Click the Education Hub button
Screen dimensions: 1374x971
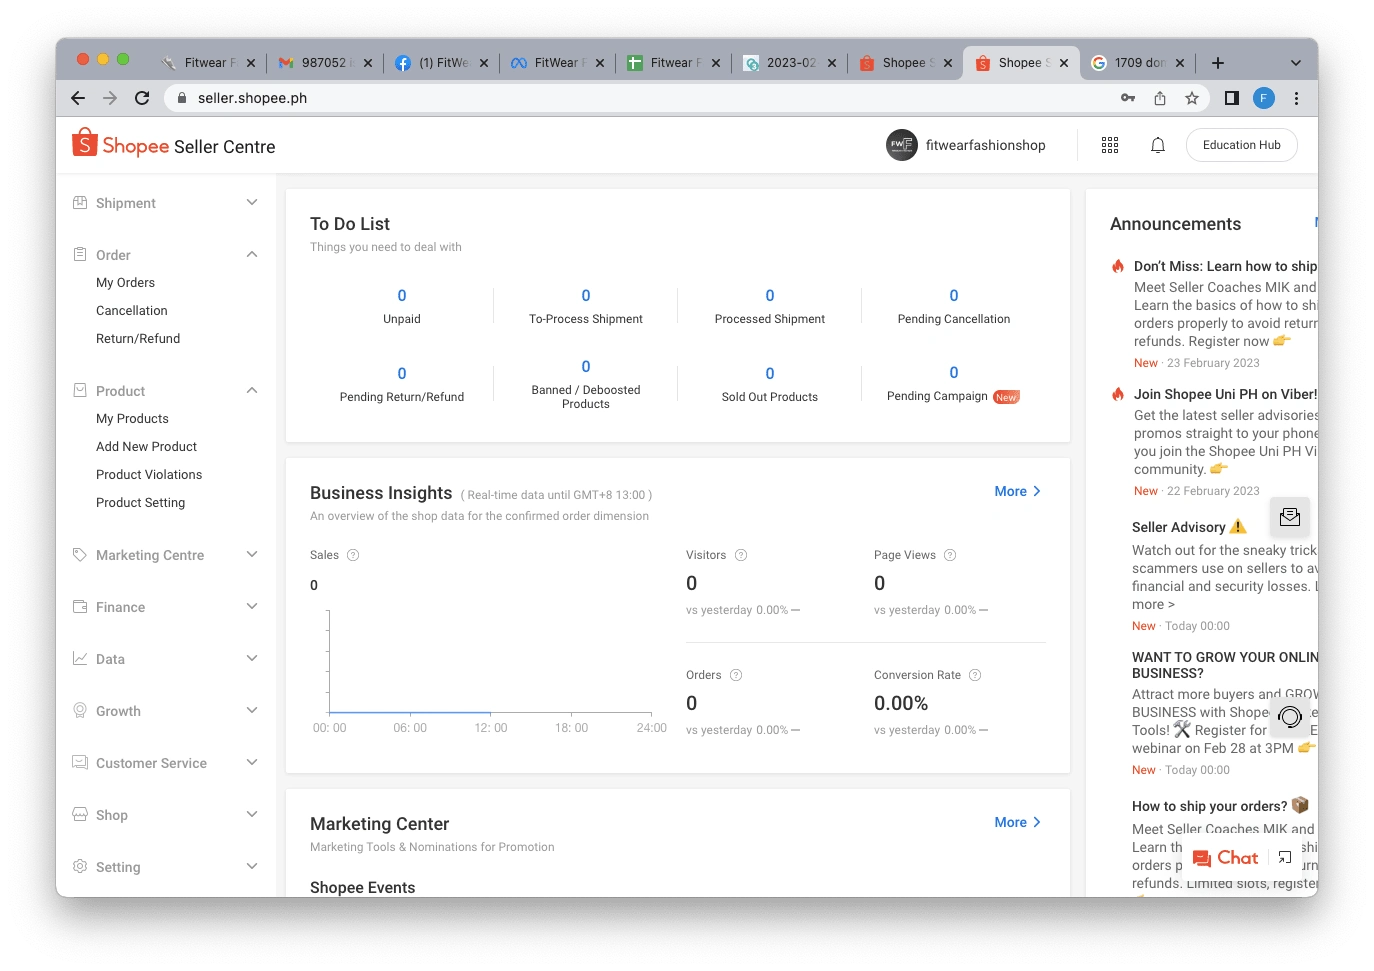pyautogui.click(x=1242, y=145)
